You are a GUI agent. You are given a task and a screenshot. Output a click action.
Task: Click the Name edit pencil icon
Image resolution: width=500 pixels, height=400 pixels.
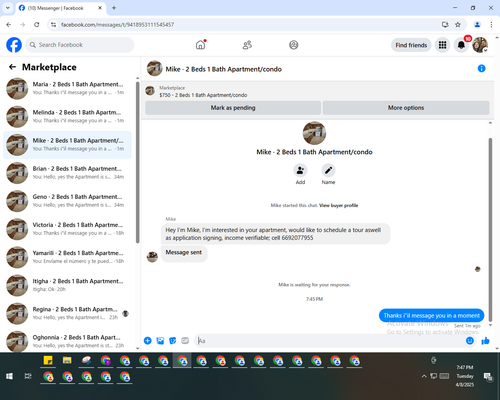tap(328, 170)
